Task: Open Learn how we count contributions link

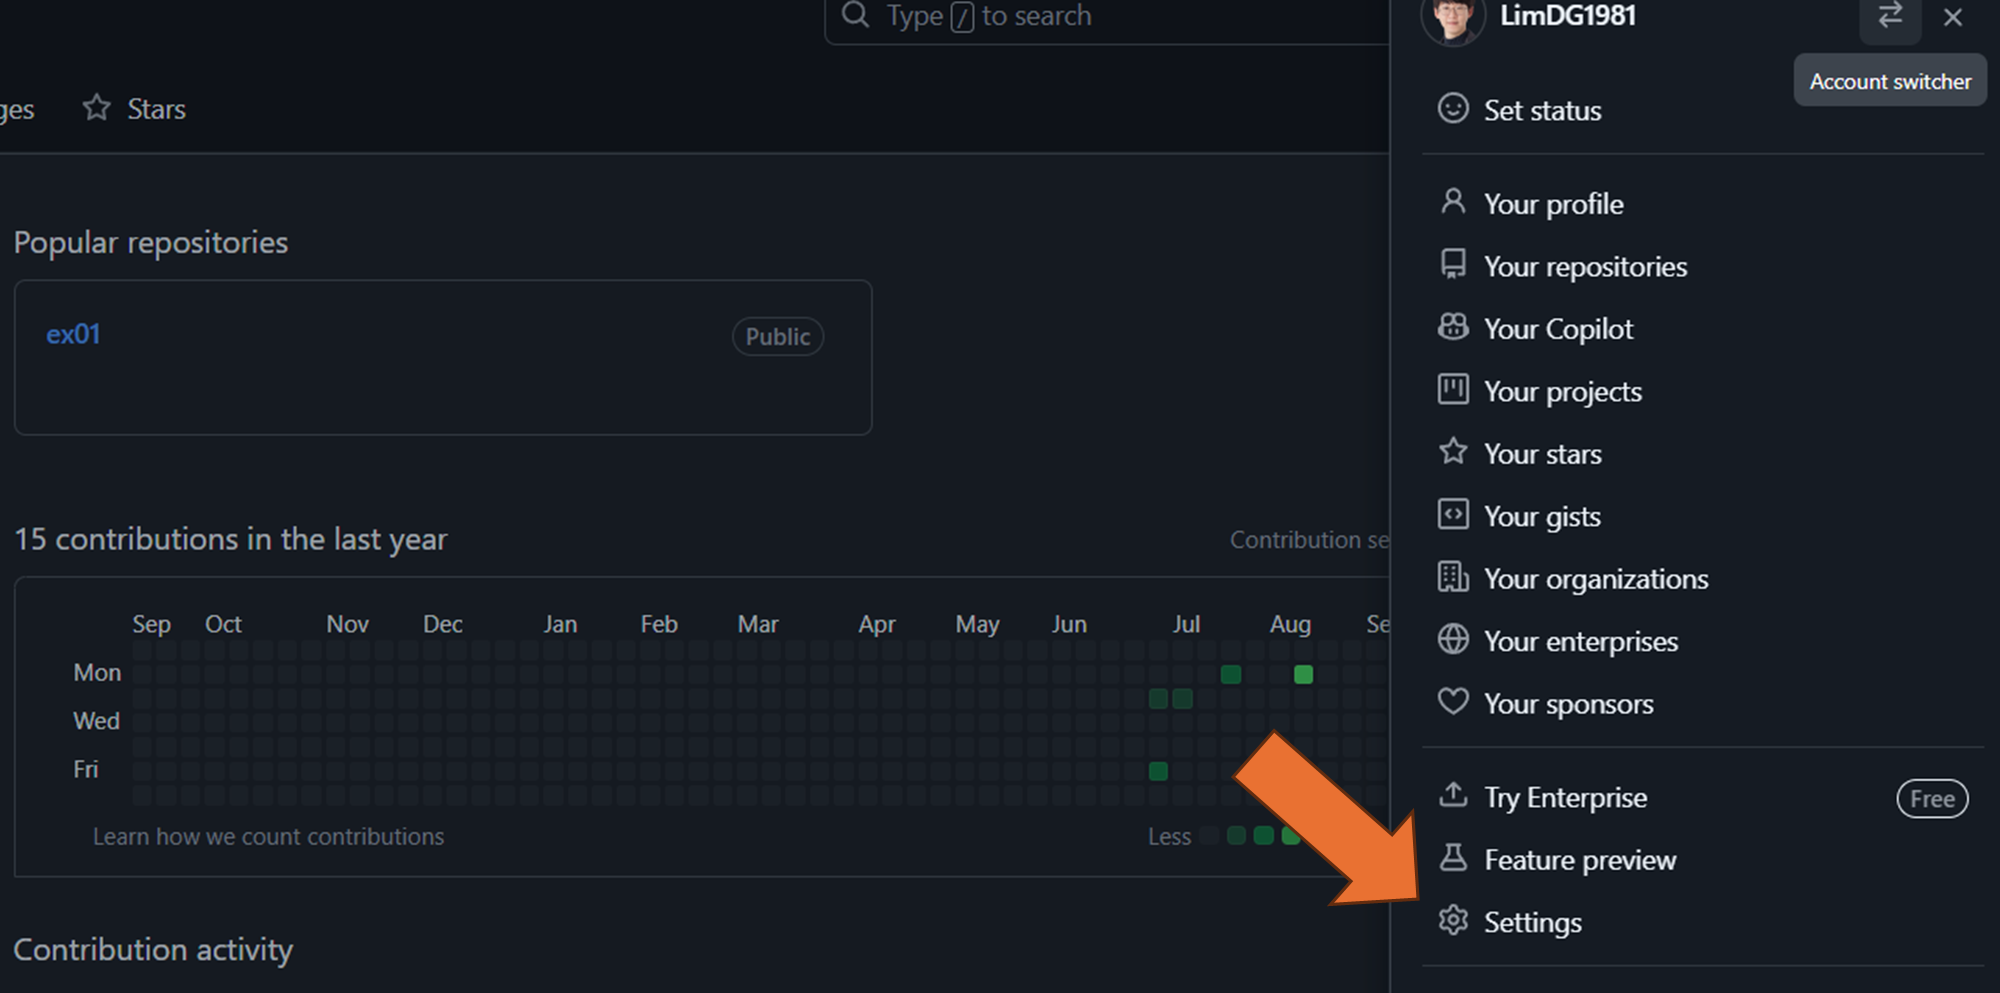Action: pyautogui.click(x=268, y=836)
